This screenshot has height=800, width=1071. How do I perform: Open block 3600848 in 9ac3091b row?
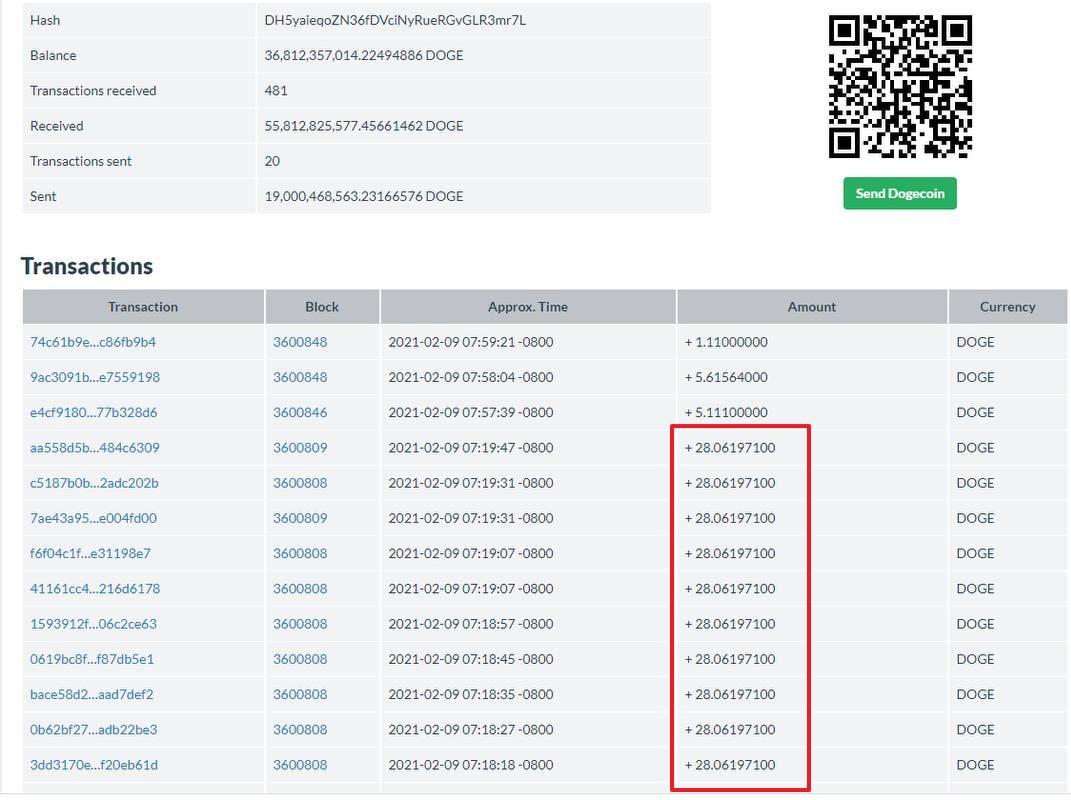coord(300,378)
